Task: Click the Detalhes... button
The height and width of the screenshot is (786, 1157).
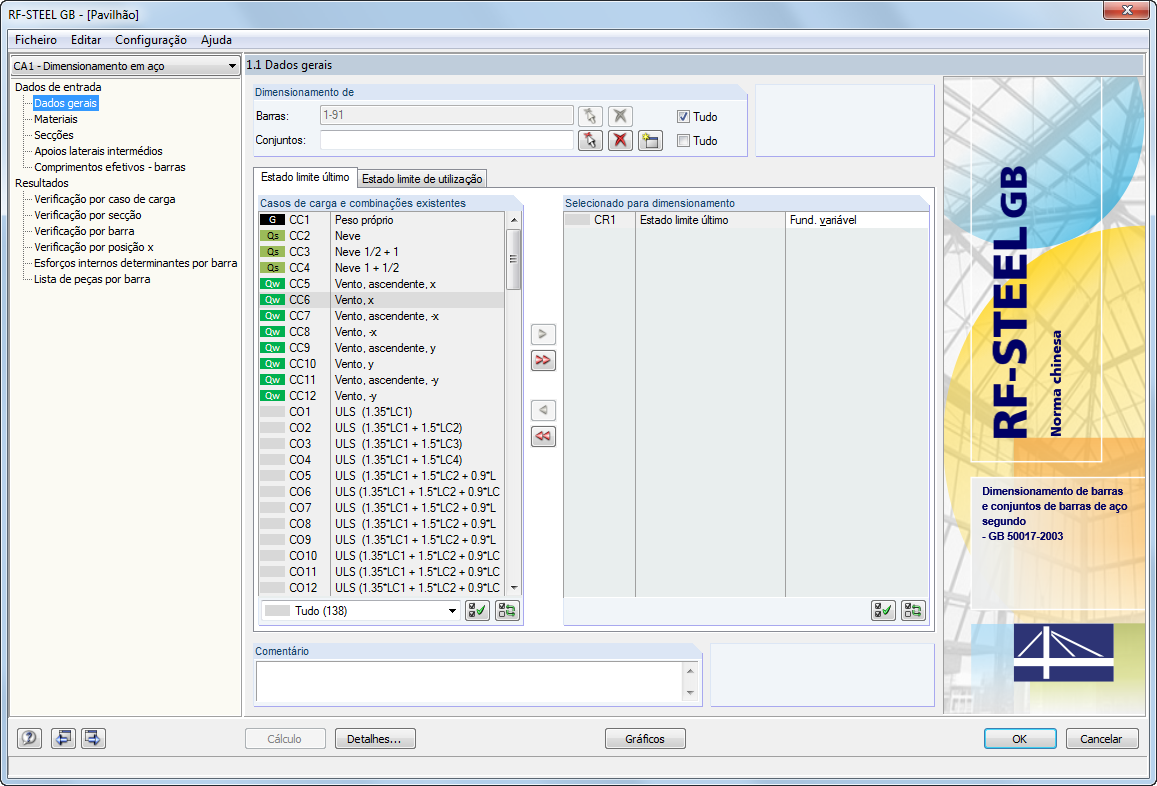Action: pyautogui.click(x=375, y=739)
